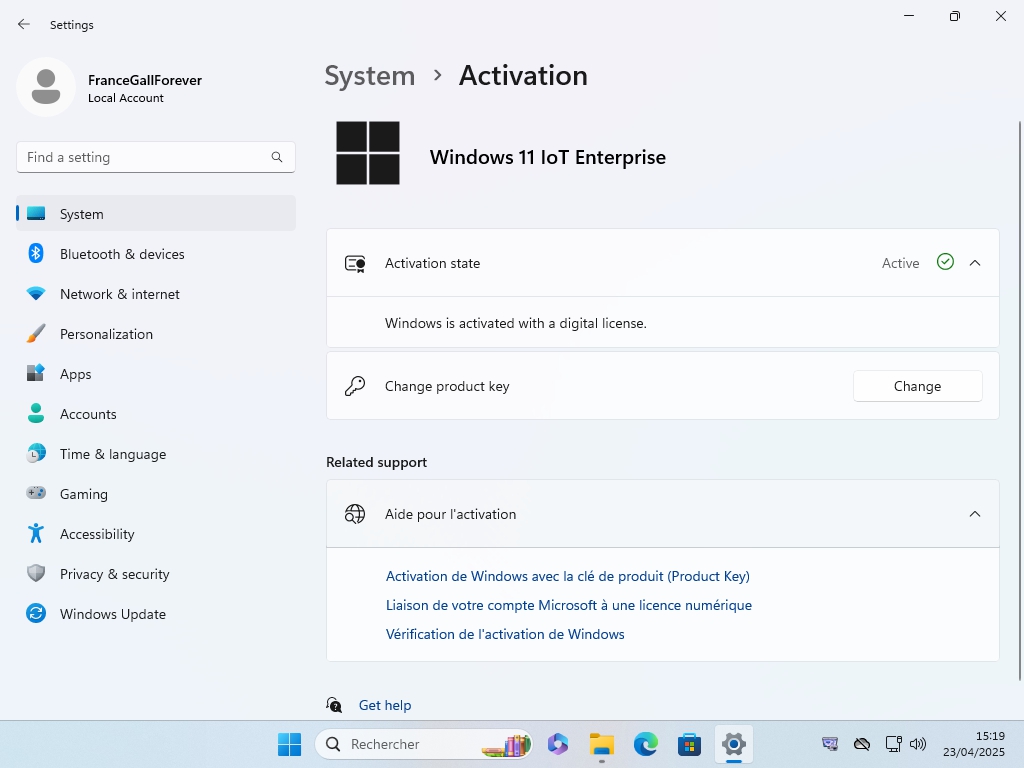1024x768 pixels.
Task: Collapse the Aide pour l'activation section
Action: tap(975, 514)
